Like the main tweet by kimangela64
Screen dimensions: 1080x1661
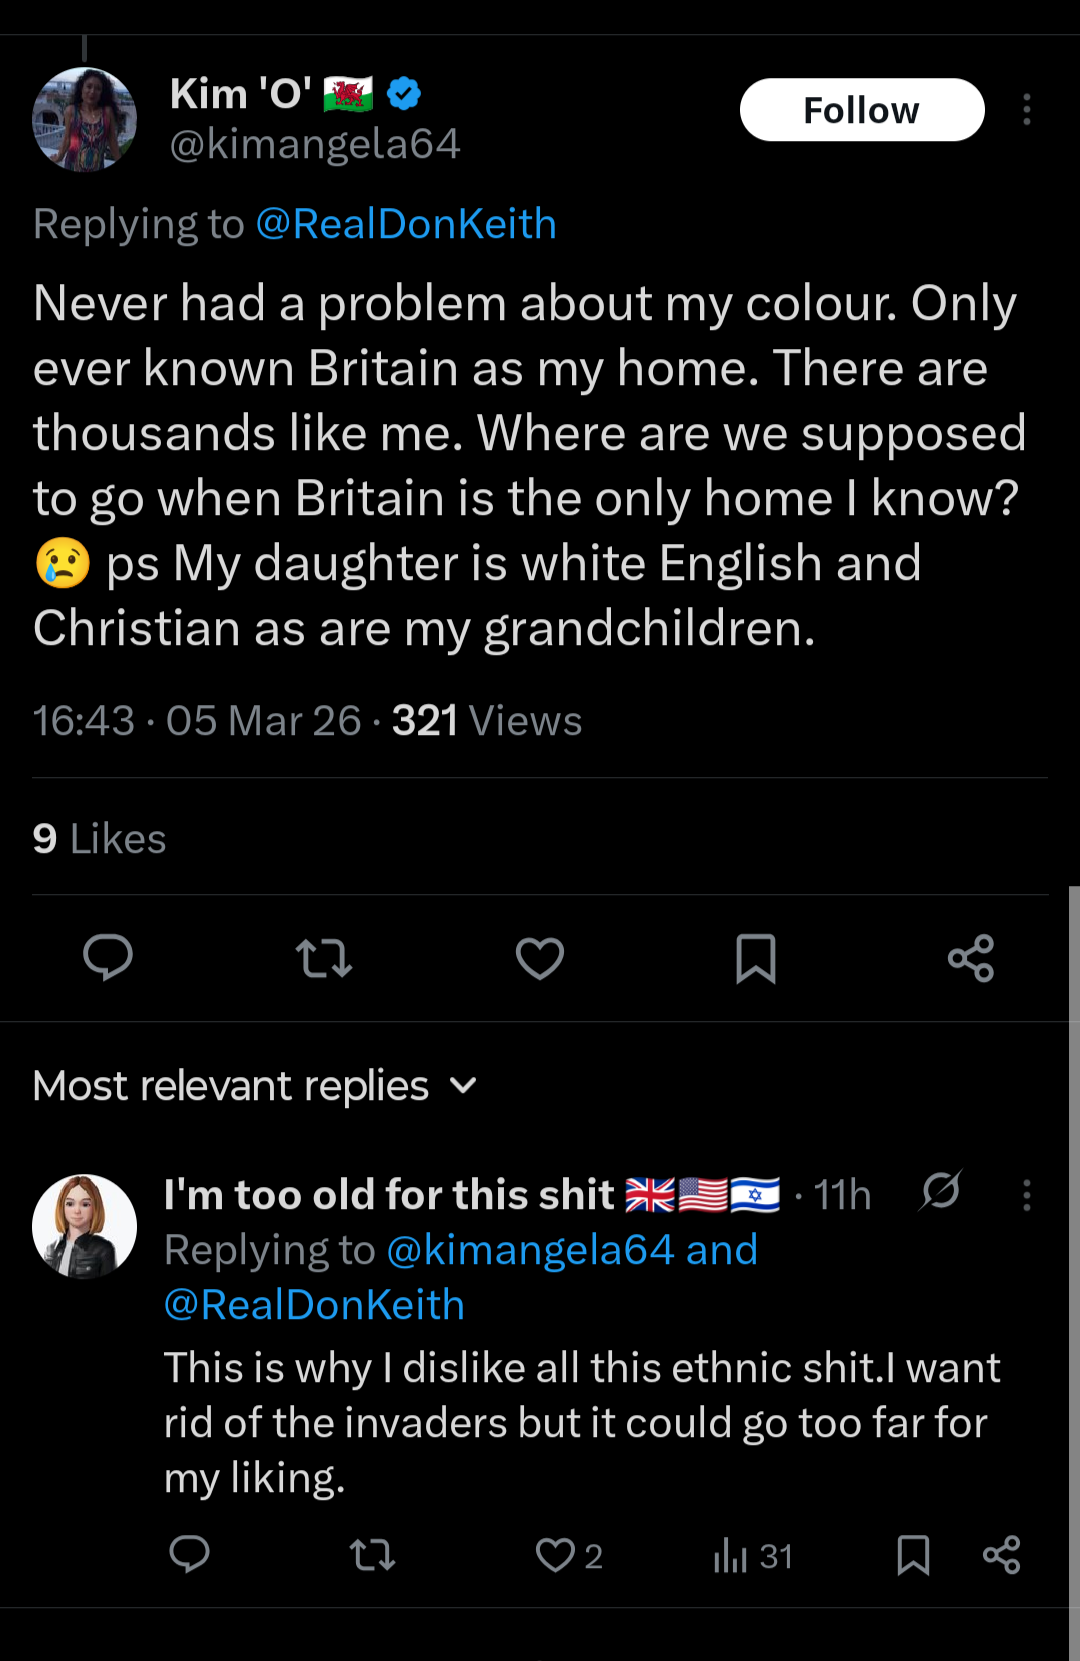540,958
